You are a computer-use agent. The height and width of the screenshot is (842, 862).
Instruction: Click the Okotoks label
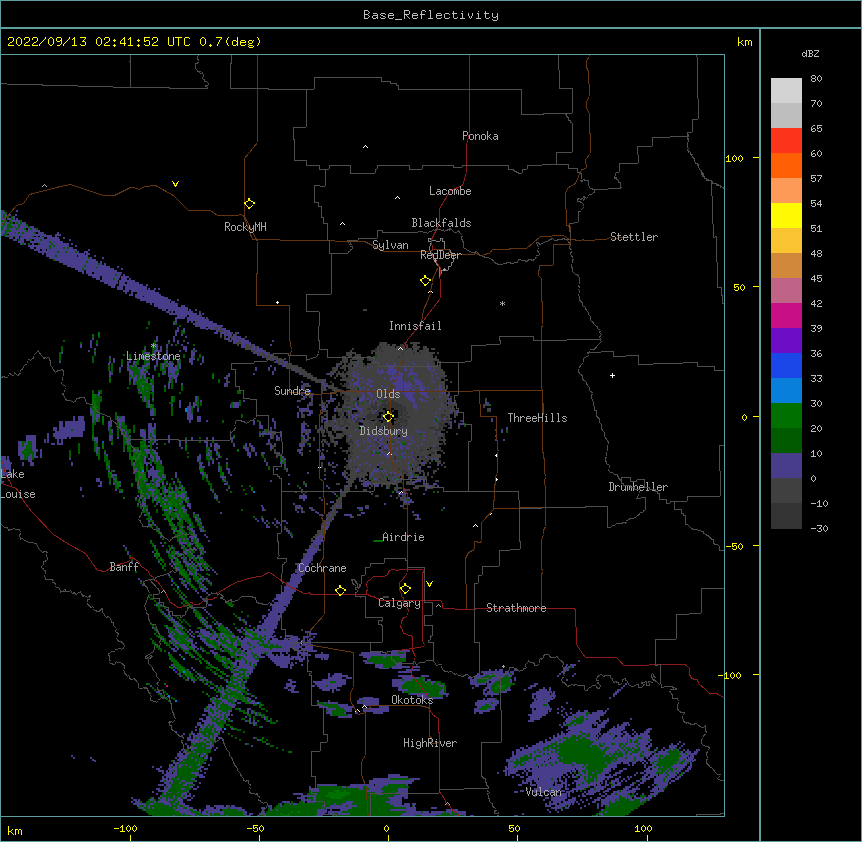412,700
